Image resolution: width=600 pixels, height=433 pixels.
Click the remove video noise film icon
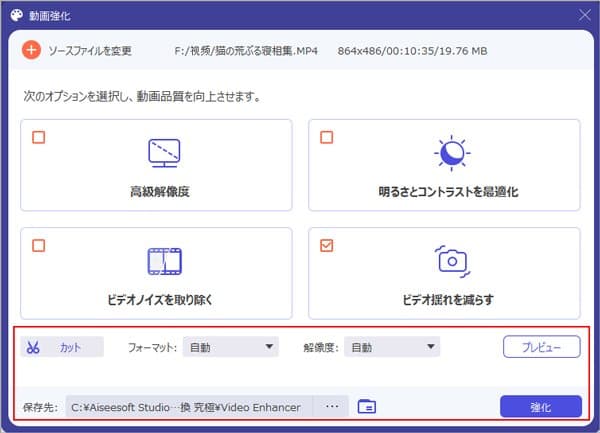(165, 262)
